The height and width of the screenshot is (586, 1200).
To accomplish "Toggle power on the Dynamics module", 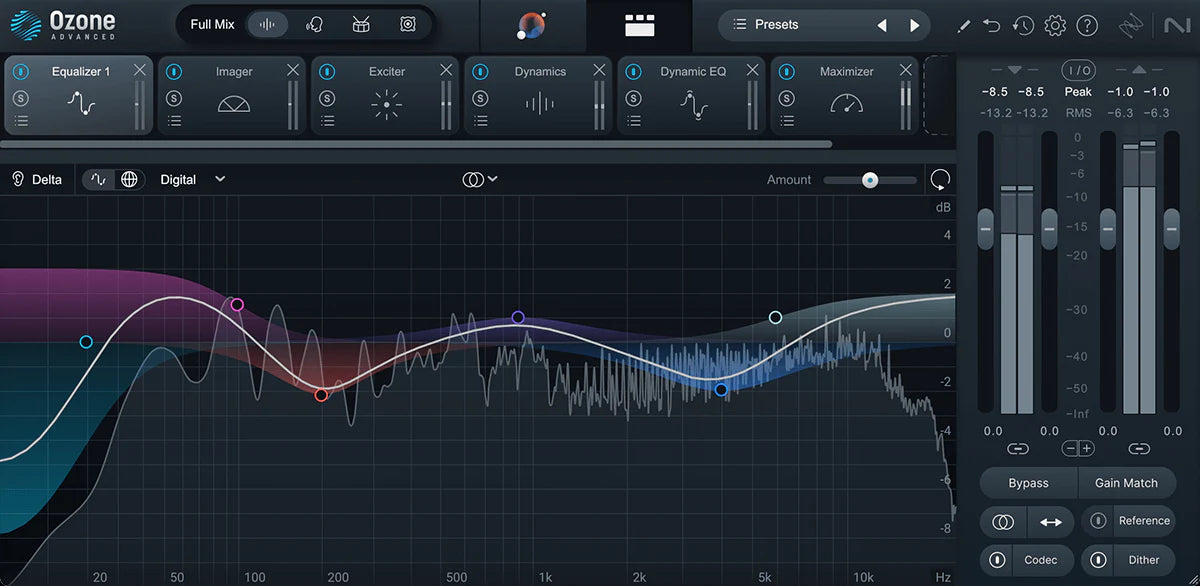I will pos(479,71).
